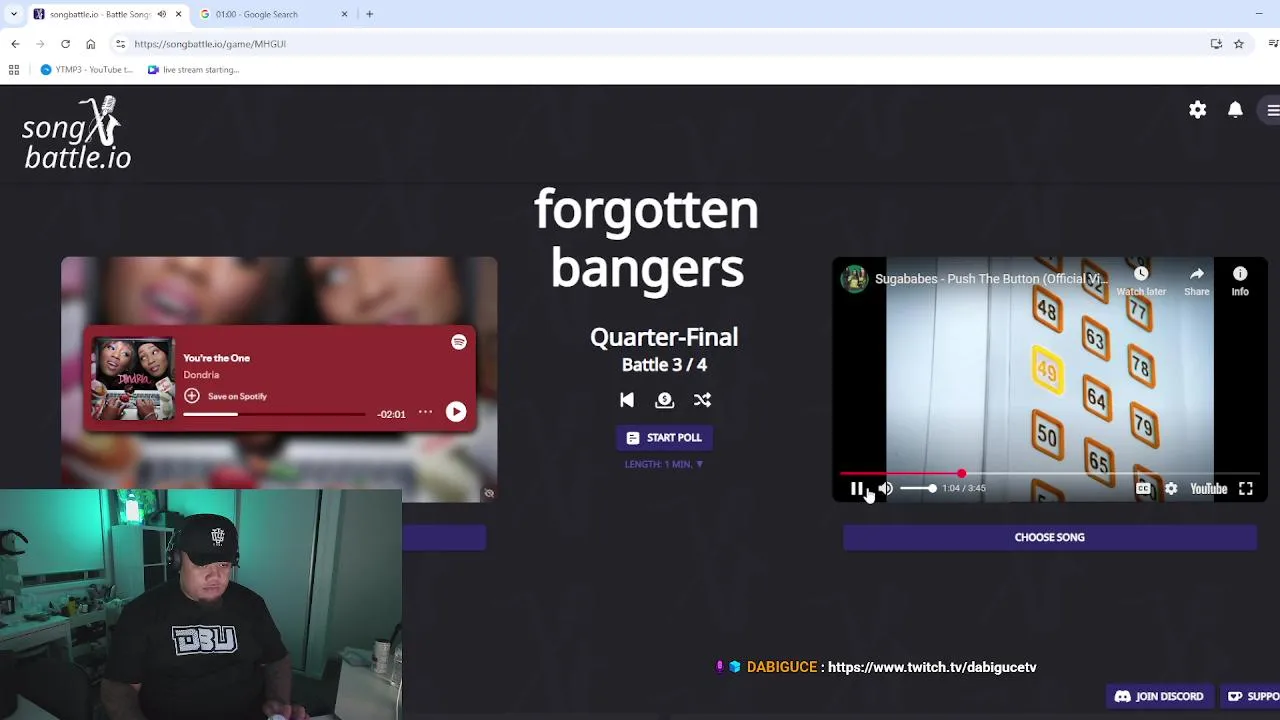The height and width of the screenshot is (720, 1280).
Task: Click the dollar coin icon under Battle 3 / 4
Action: pyautogui.click(x=664, y=400)
